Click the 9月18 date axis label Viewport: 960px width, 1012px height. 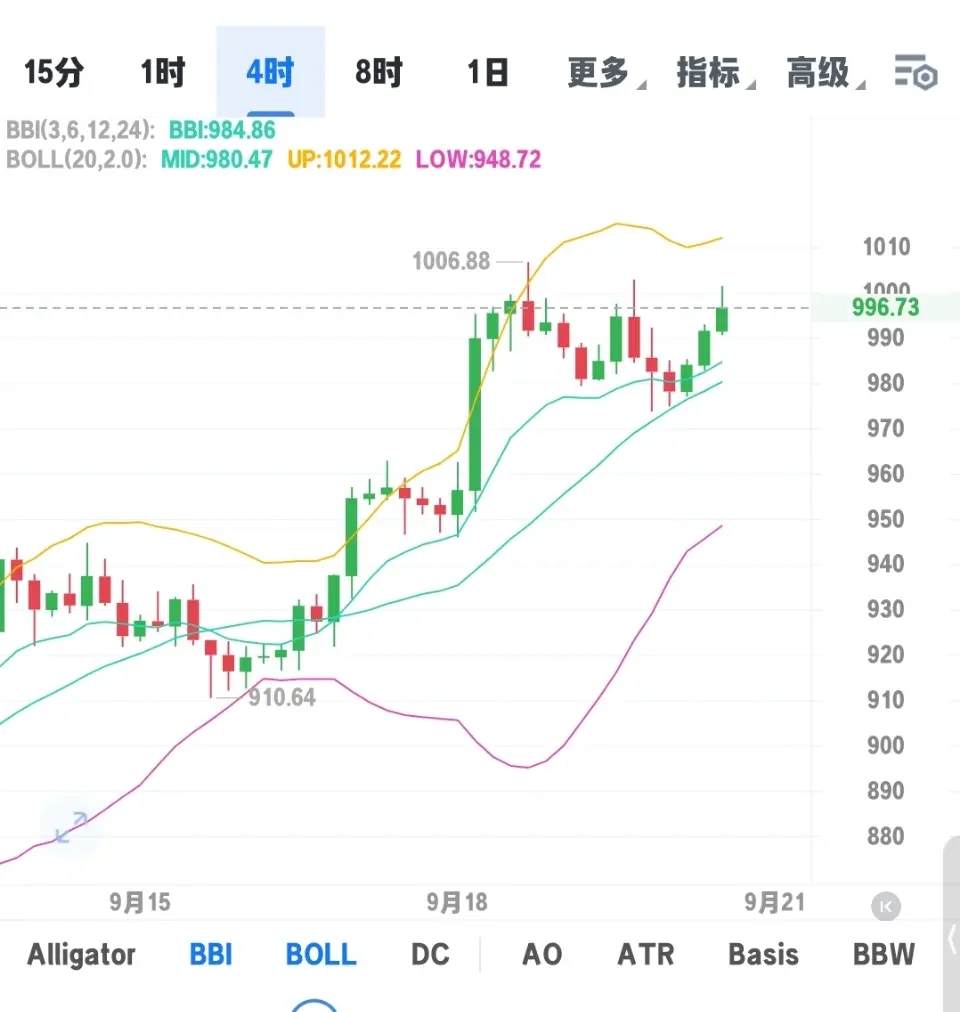[x=455, y=901]
